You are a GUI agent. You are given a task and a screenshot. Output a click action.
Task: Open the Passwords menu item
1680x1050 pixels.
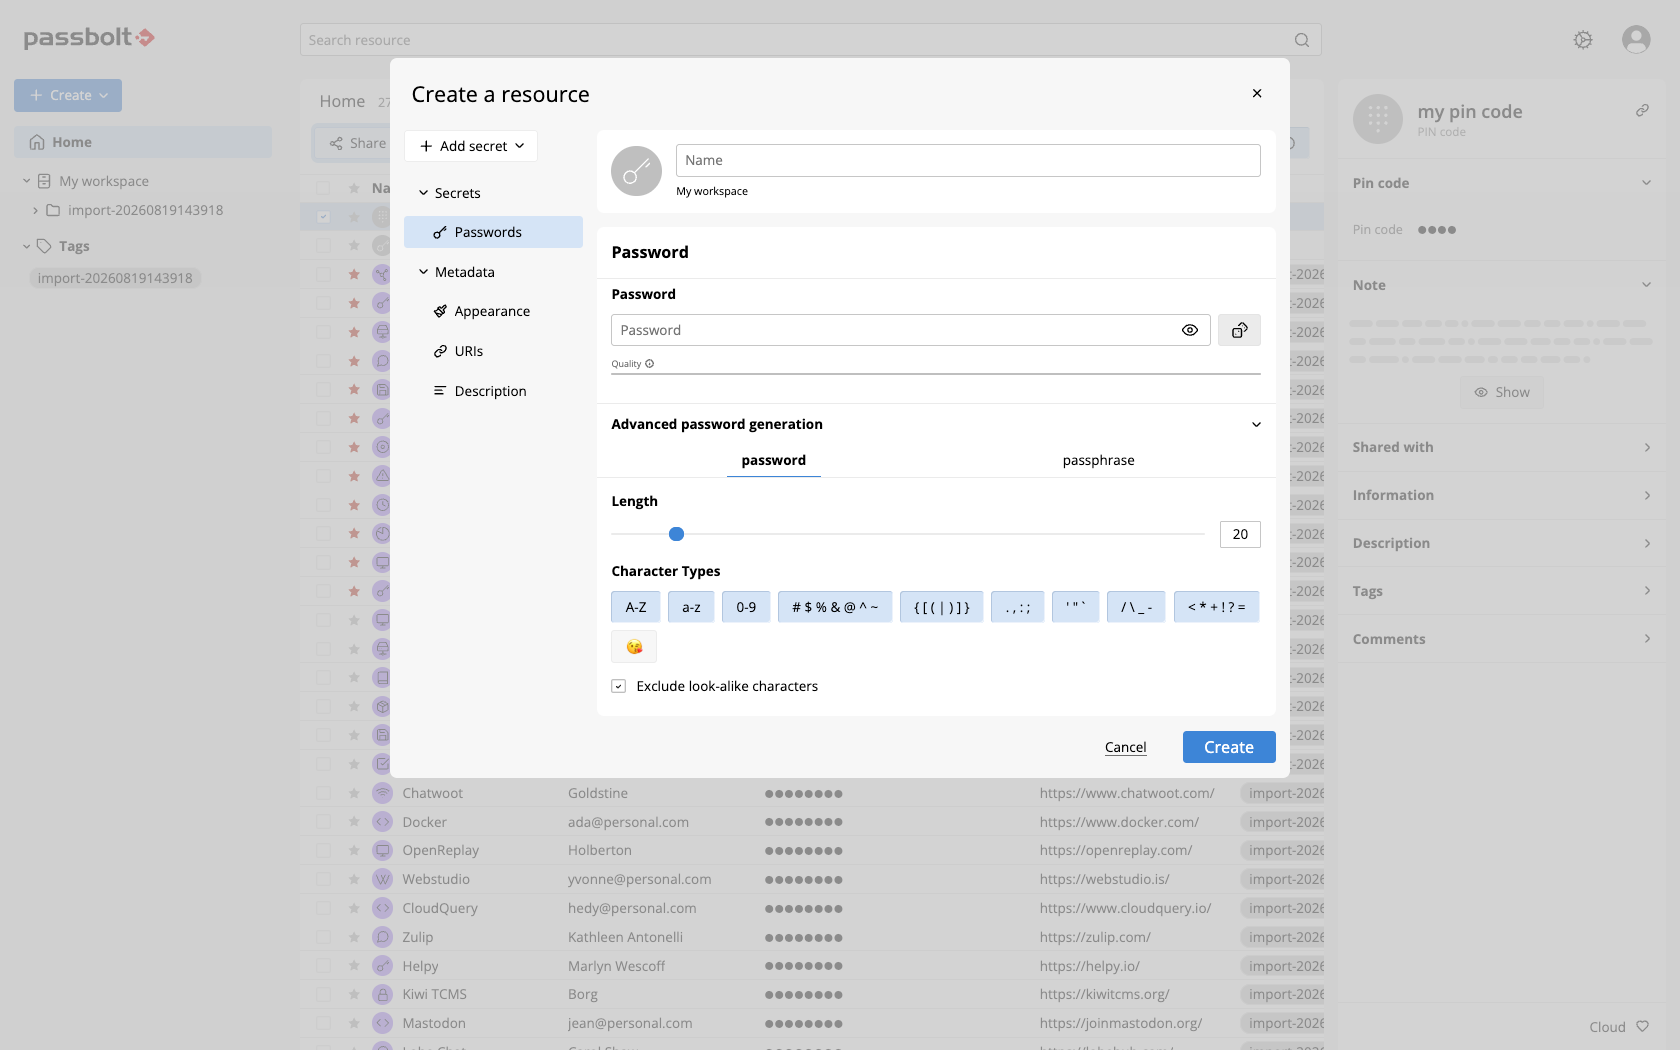(493, 232)
